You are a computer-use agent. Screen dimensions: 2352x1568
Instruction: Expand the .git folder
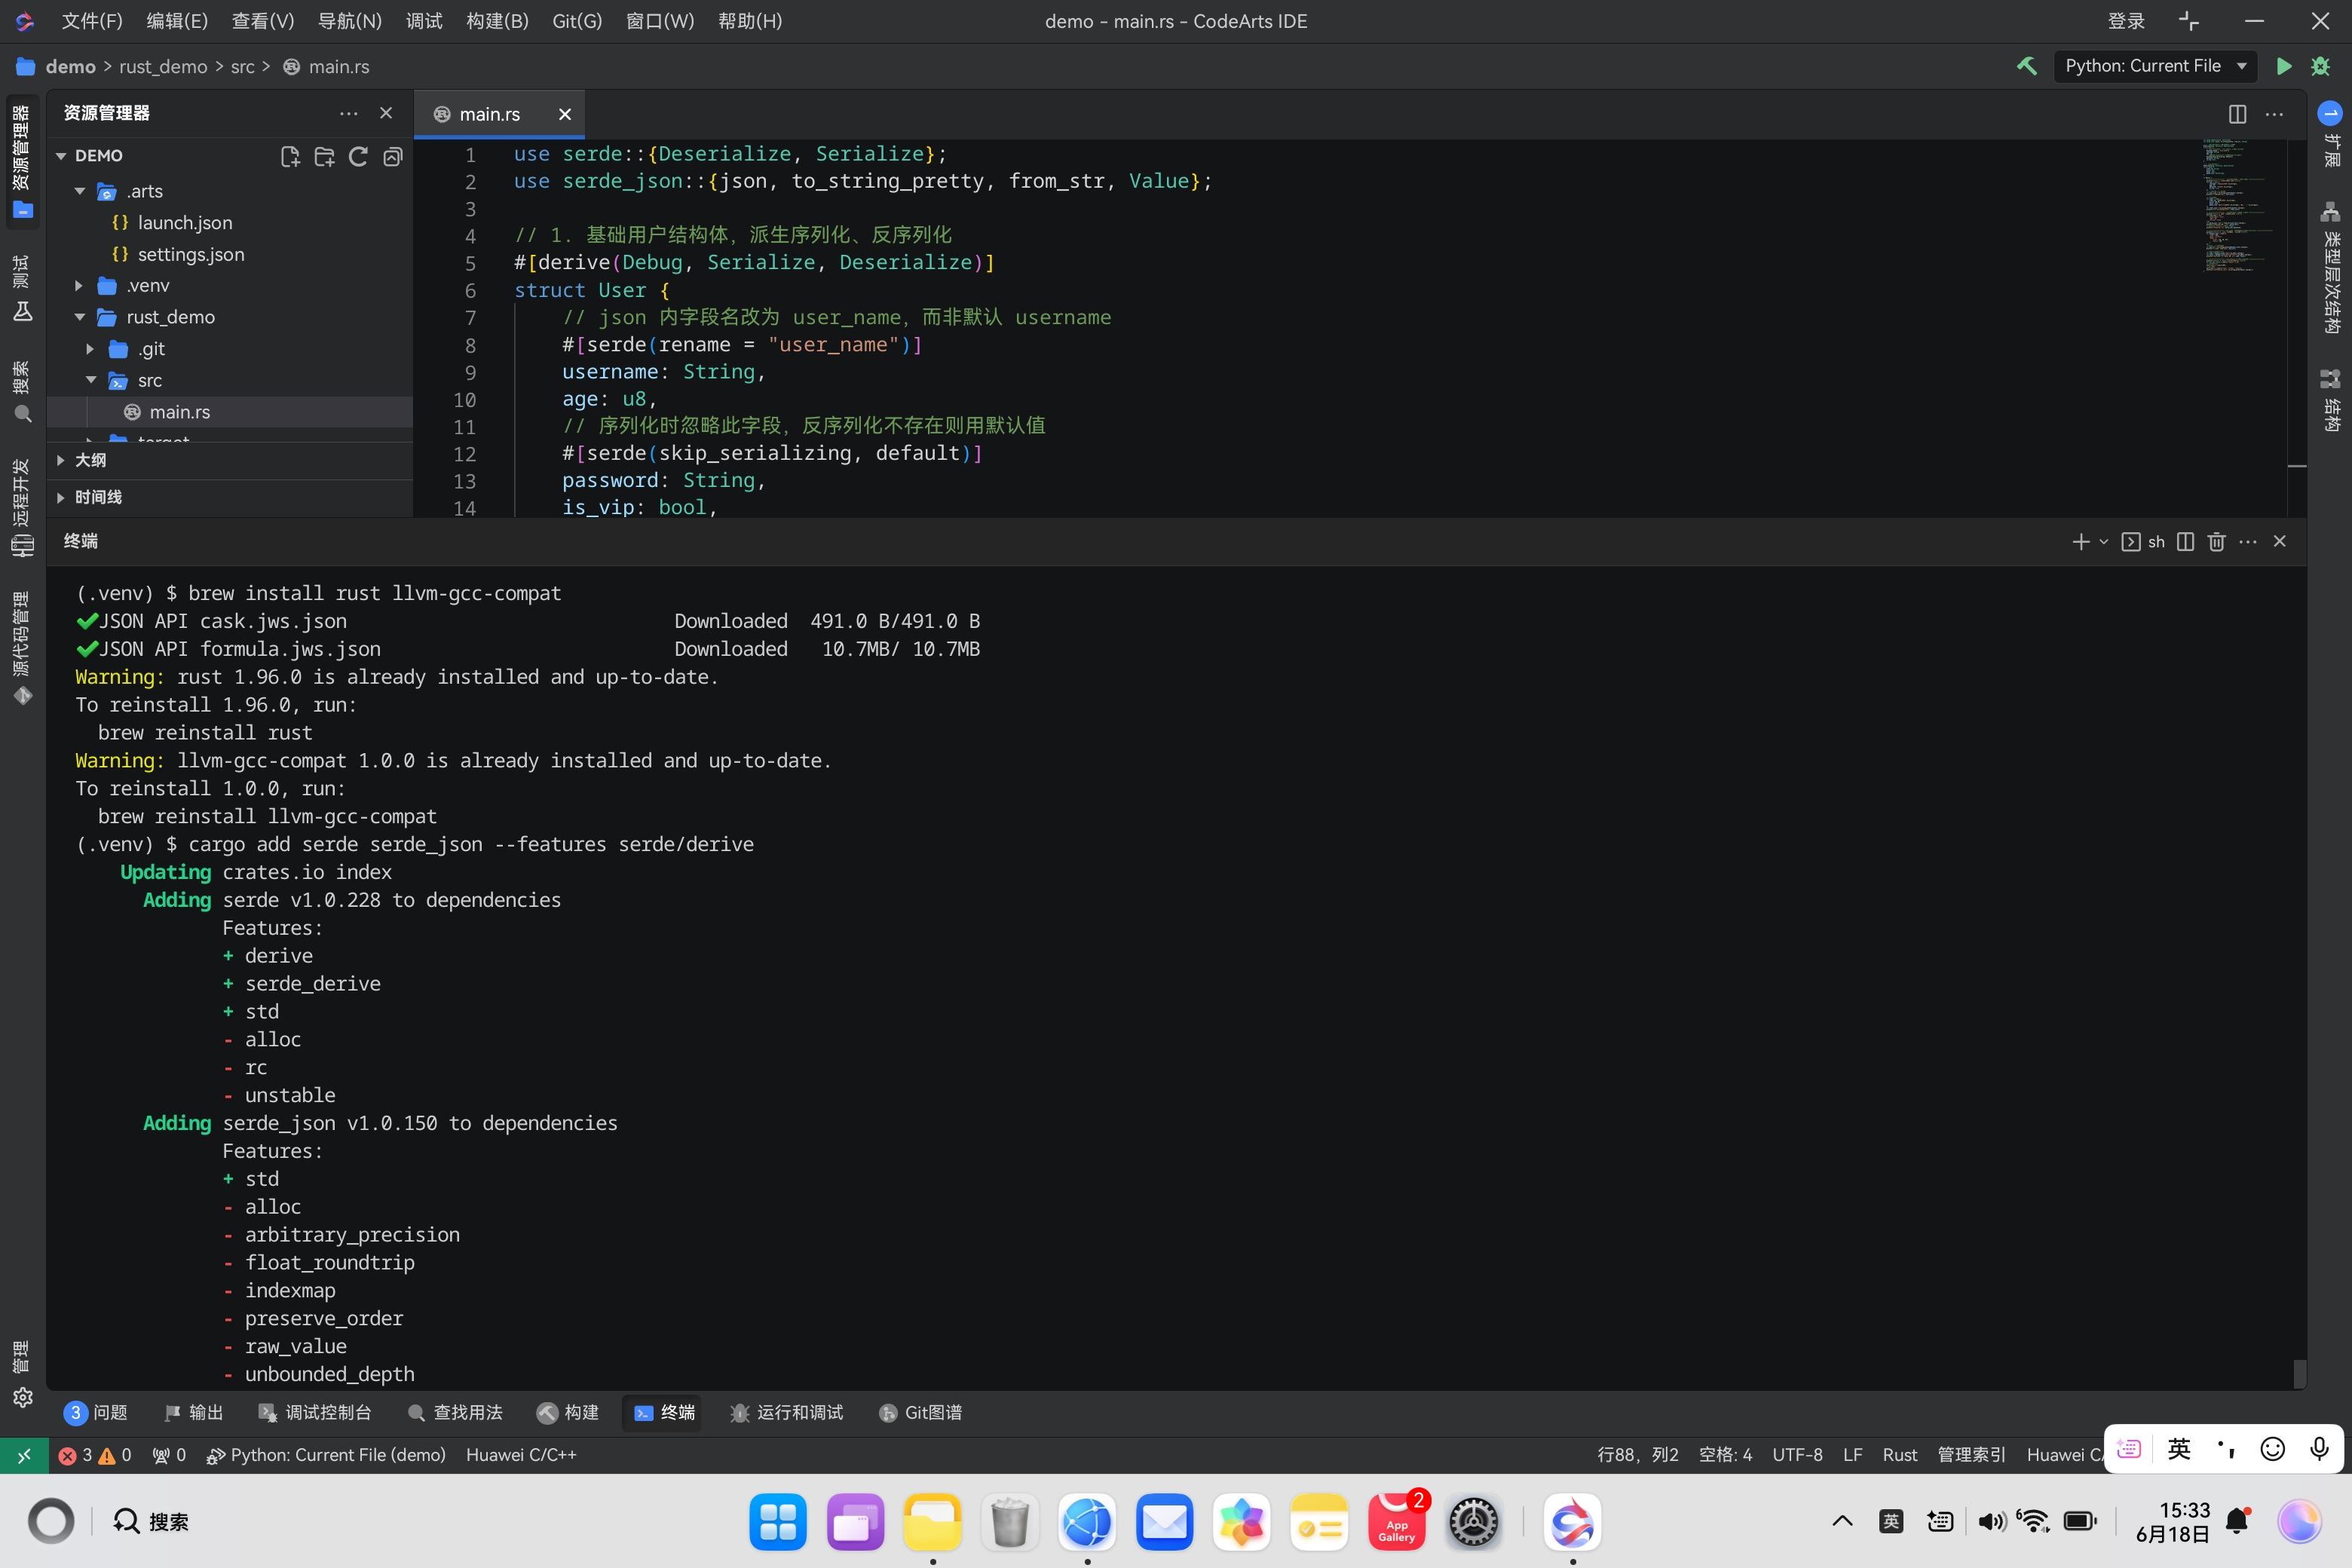point(90,349)
